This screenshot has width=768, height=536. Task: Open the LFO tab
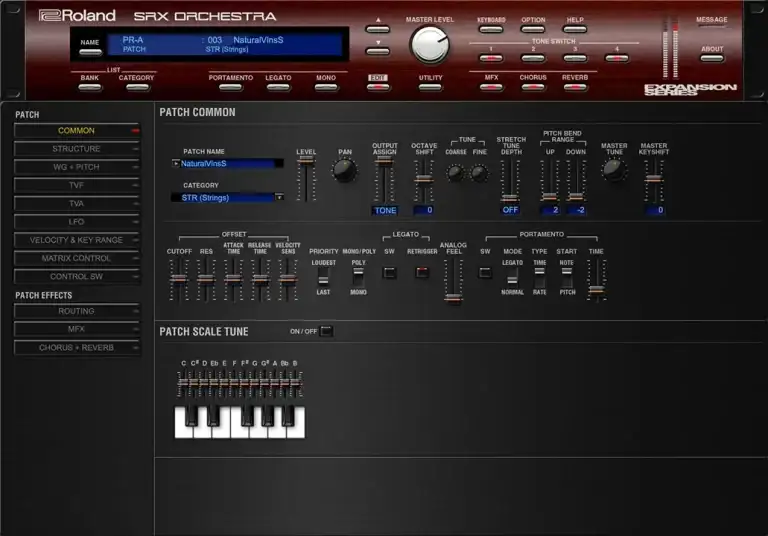tap(77, 222)
